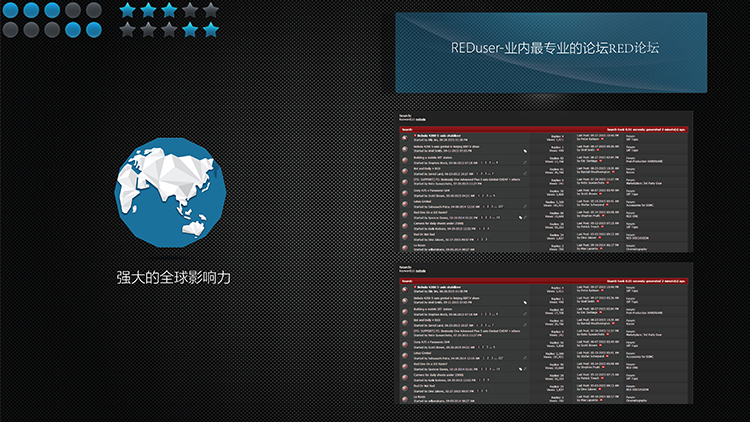Select the first blue star in the top star row
This screenshot has width=750, height=422.
(x=127, y=10)
